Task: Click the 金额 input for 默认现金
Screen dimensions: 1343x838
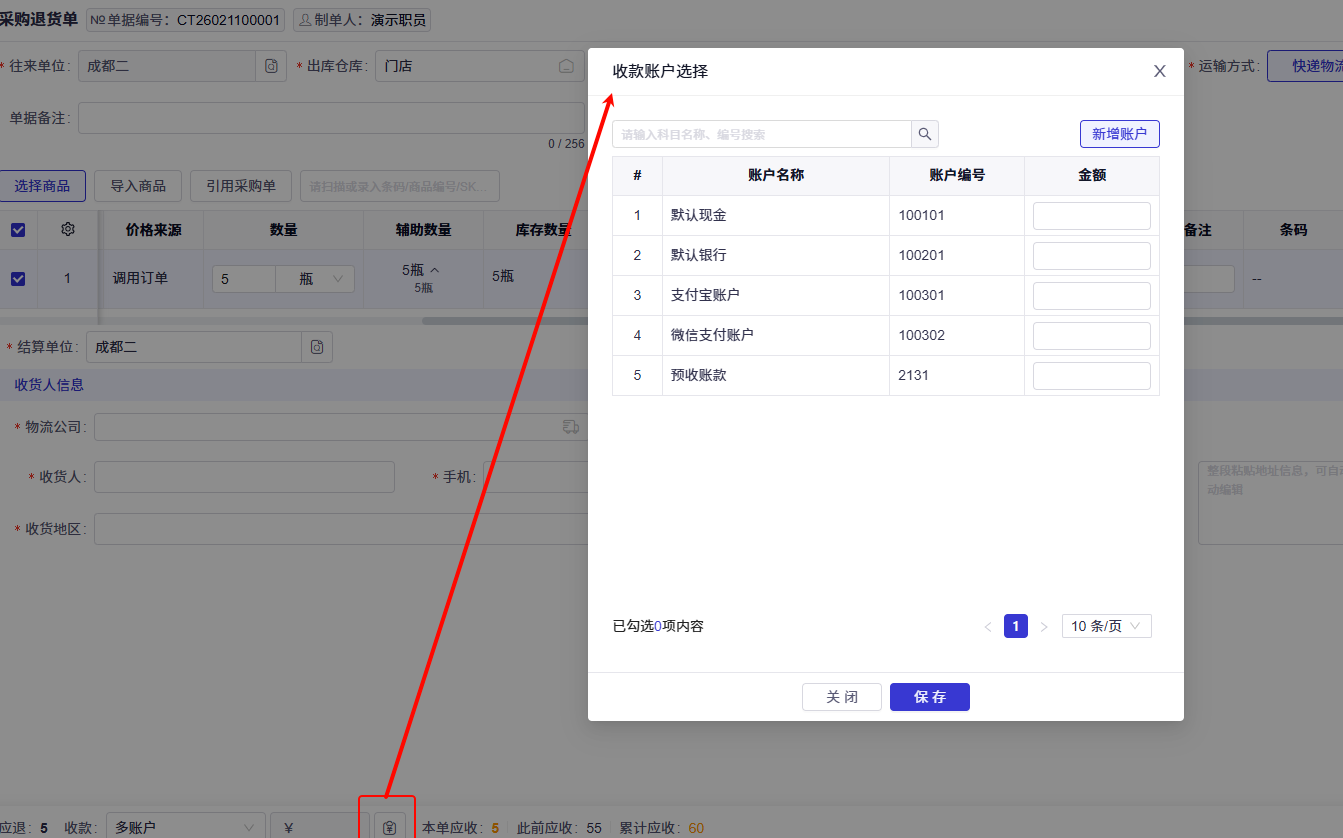Action: 1092,216
